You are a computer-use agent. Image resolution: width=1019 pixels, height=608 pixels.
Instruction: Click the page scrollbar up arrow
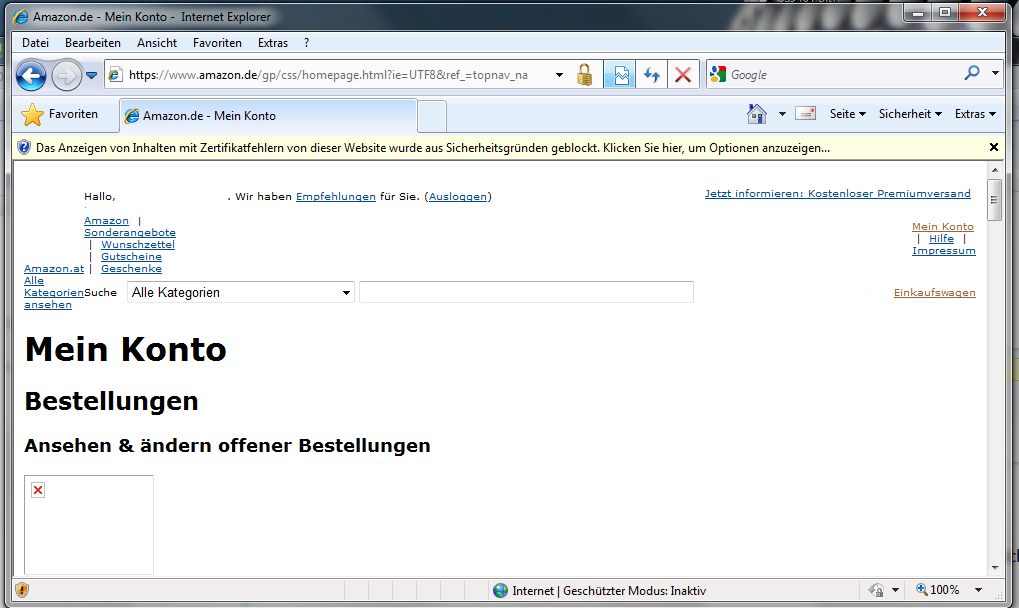(x=994, y=170)
